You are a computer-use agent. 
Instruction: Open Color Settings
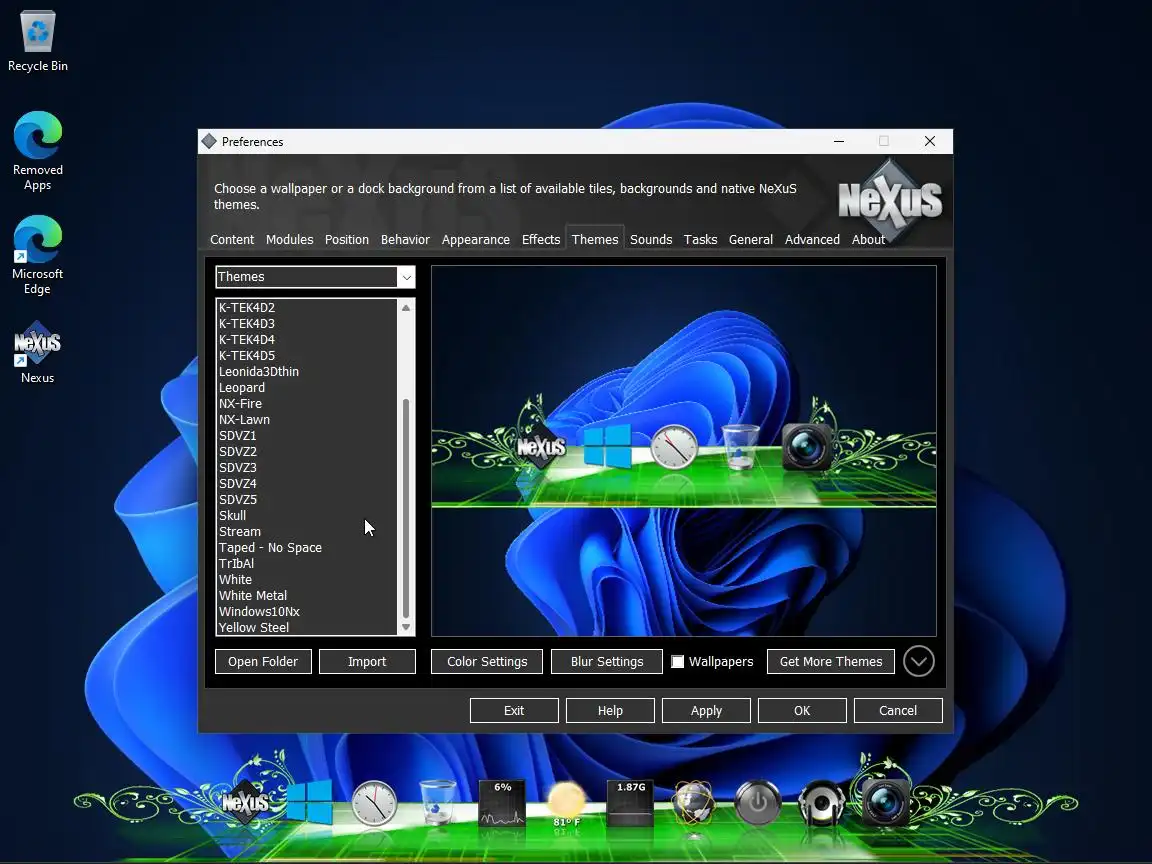point(487,661)
